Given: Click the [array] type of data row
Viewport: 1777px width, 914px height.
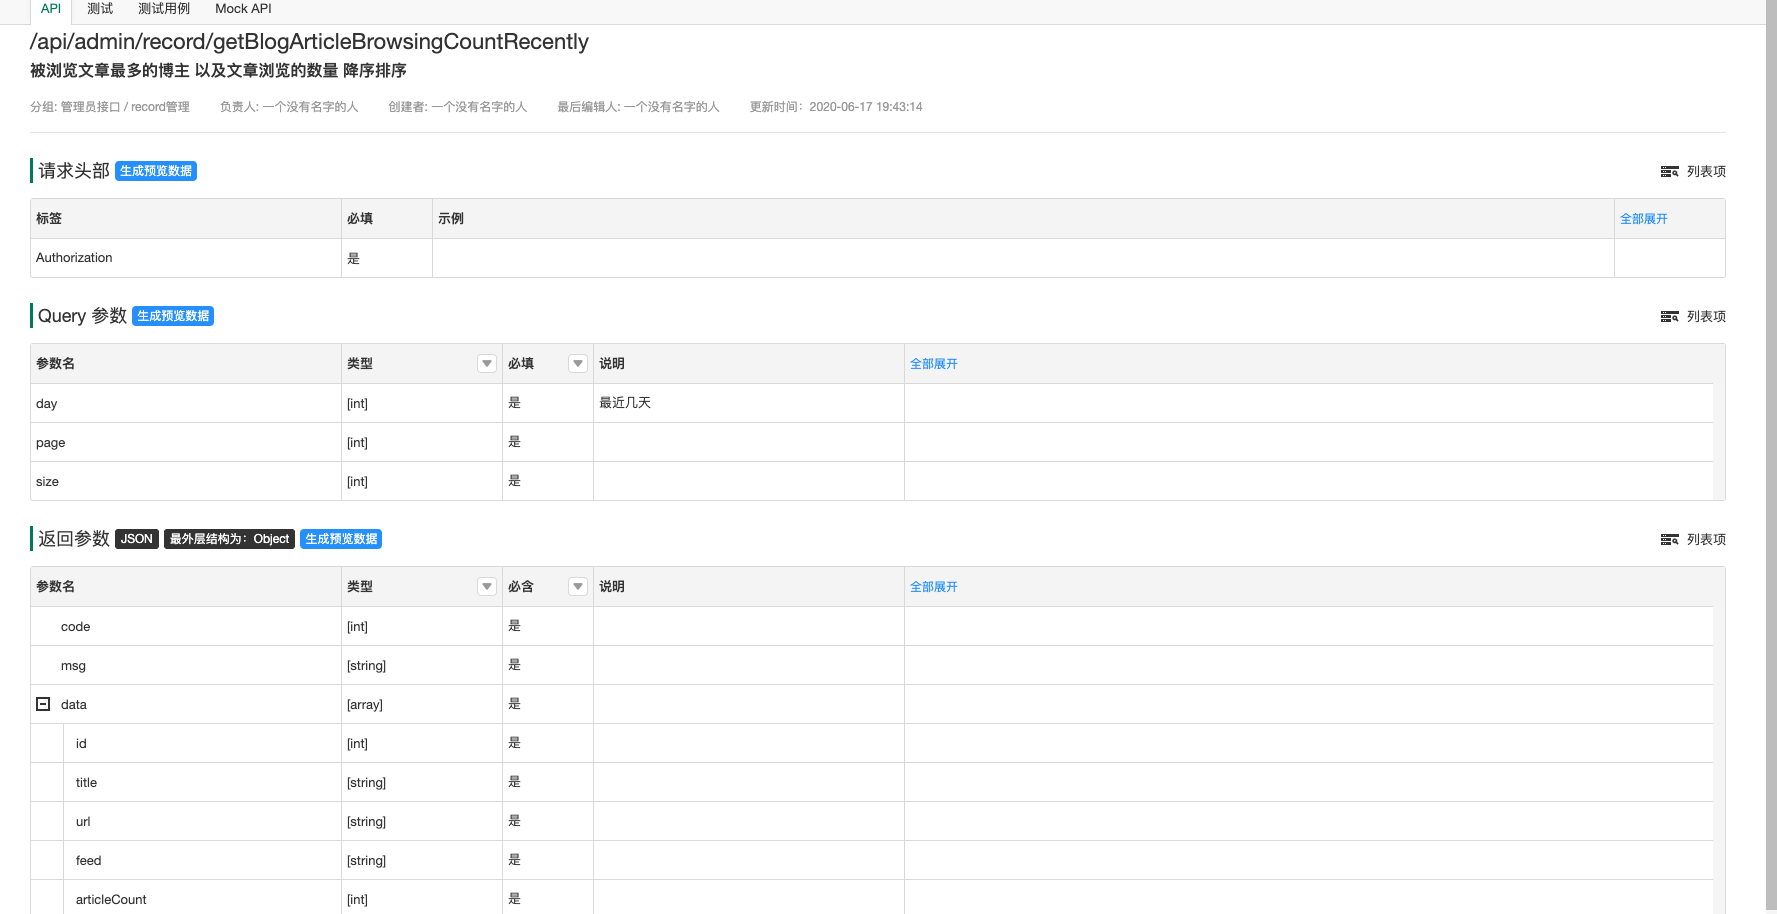Looking at the screenshot, I should [365, 705].
